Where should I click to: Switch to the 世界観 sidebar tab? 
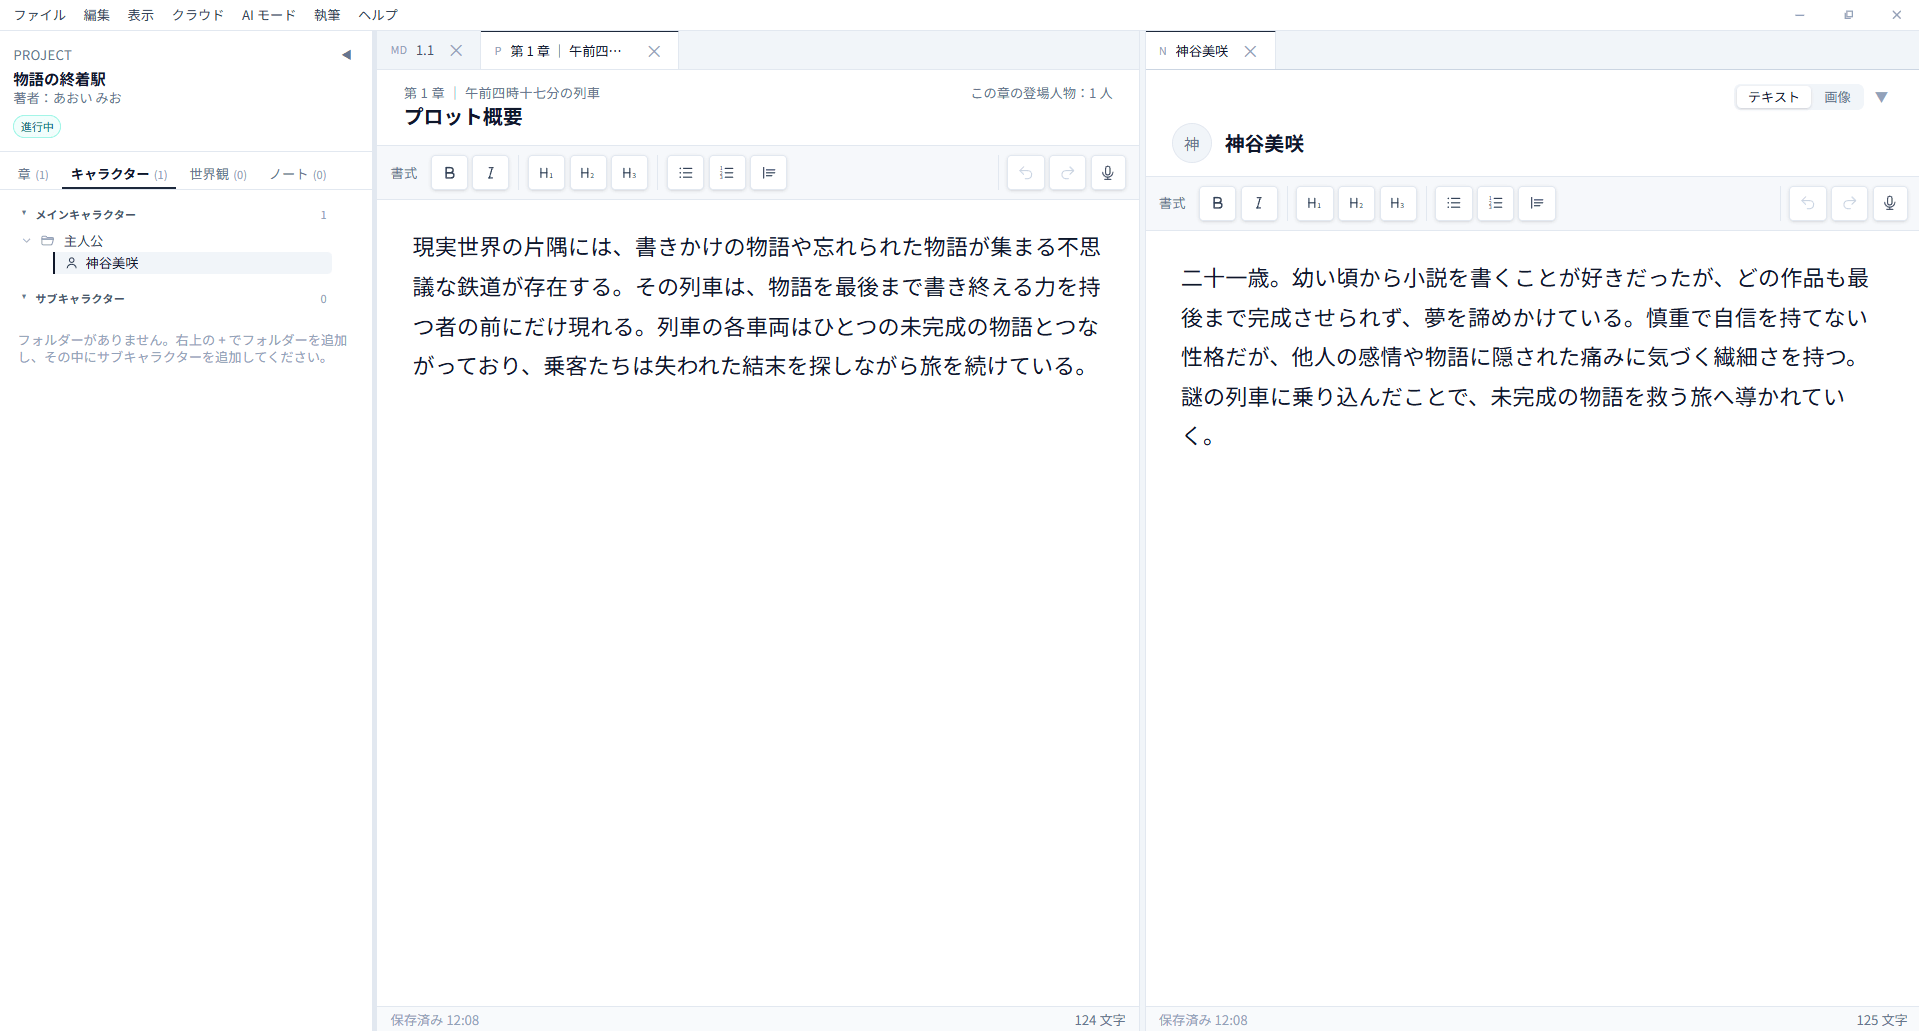[218, 174]
